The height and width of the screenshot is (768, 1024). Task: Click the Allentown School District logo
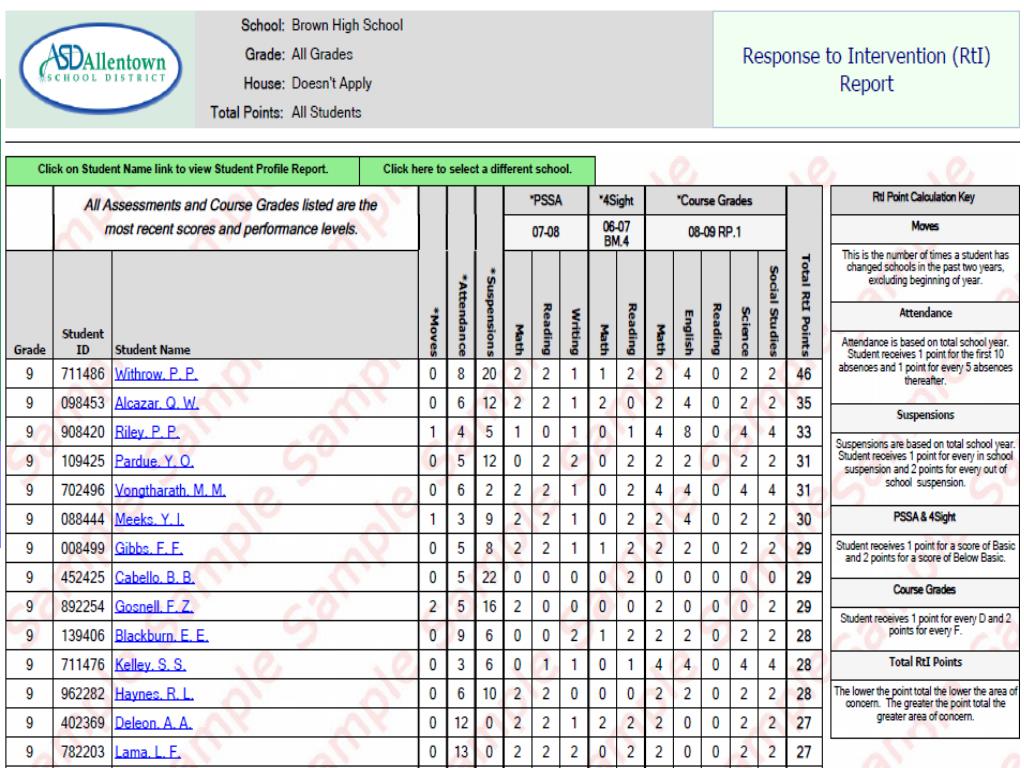pos(101,68)
